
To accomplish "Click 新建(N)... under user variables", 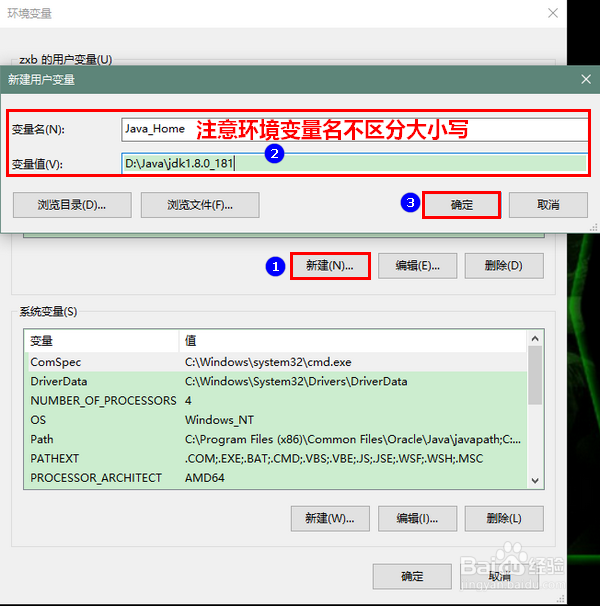I will [330, 266].
